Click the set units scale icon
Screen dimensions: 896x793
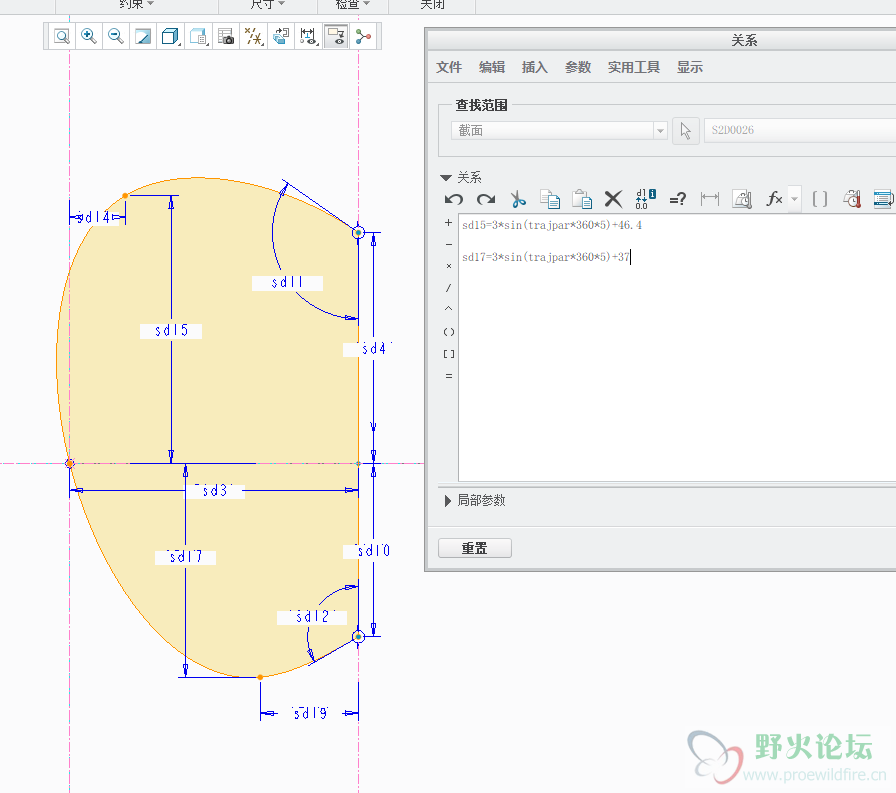(x=742, y=199)
